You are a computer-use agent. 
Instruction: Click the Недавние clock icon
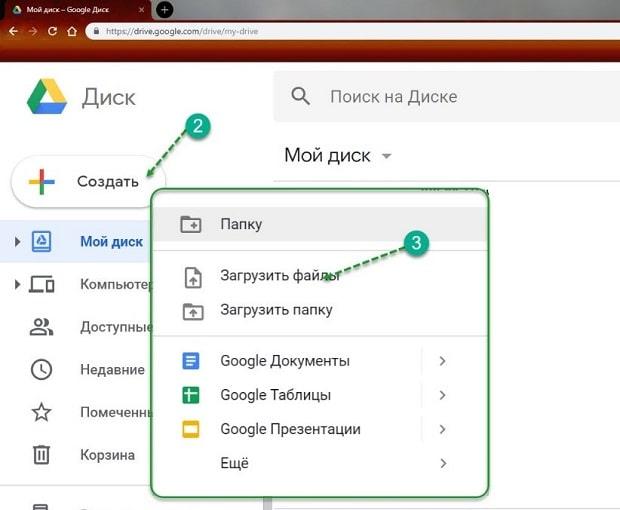pyautogui.click(x=42, y=370)
